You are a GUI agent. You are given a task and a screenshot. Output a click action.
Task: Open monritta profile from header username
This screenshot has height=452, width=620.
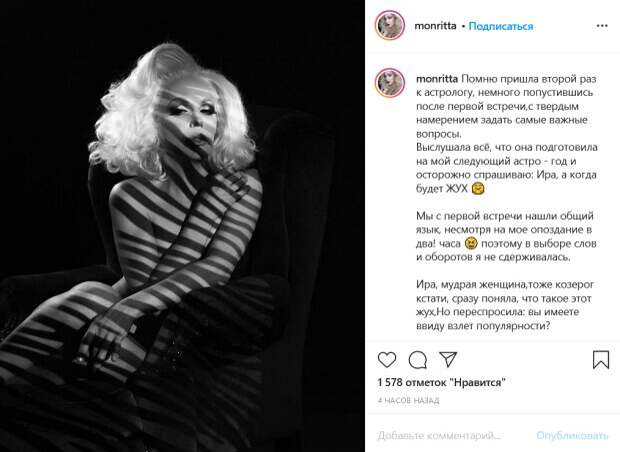click(x=435, y=26)
